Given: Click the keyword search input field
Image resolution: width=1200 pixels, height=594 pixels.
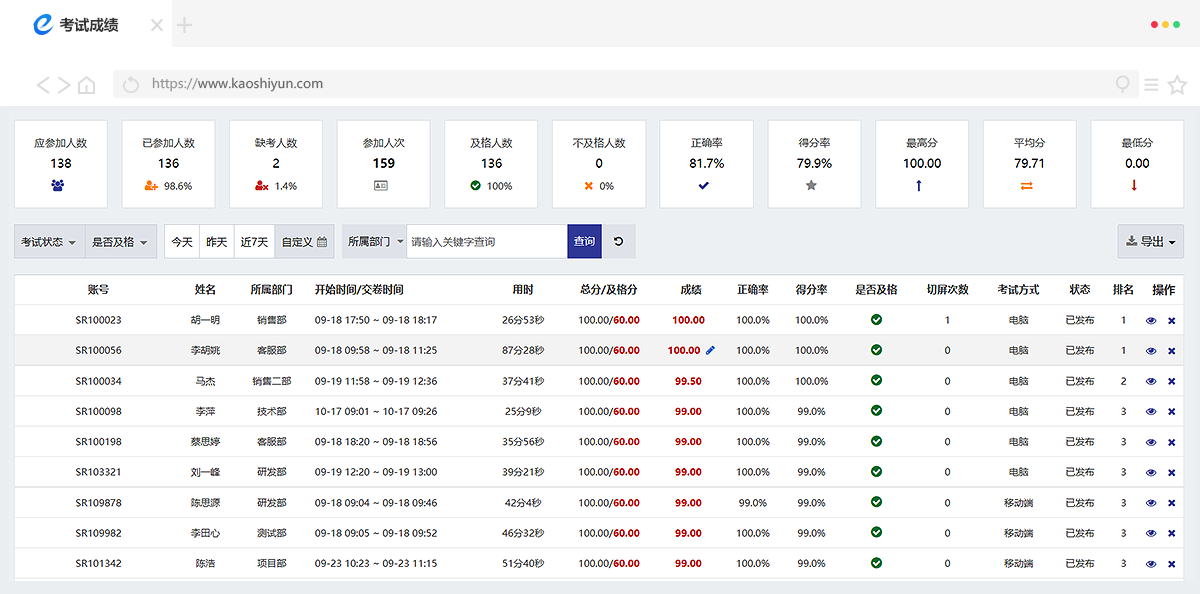Looking at the screenshot, I should pos(487,241).
